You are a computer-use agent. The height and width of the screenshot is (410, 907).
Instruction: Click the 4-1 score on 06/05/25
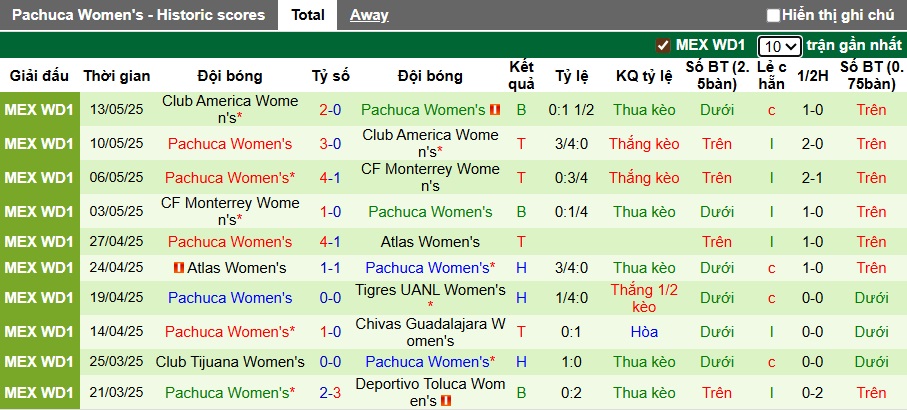click(330, 177)
